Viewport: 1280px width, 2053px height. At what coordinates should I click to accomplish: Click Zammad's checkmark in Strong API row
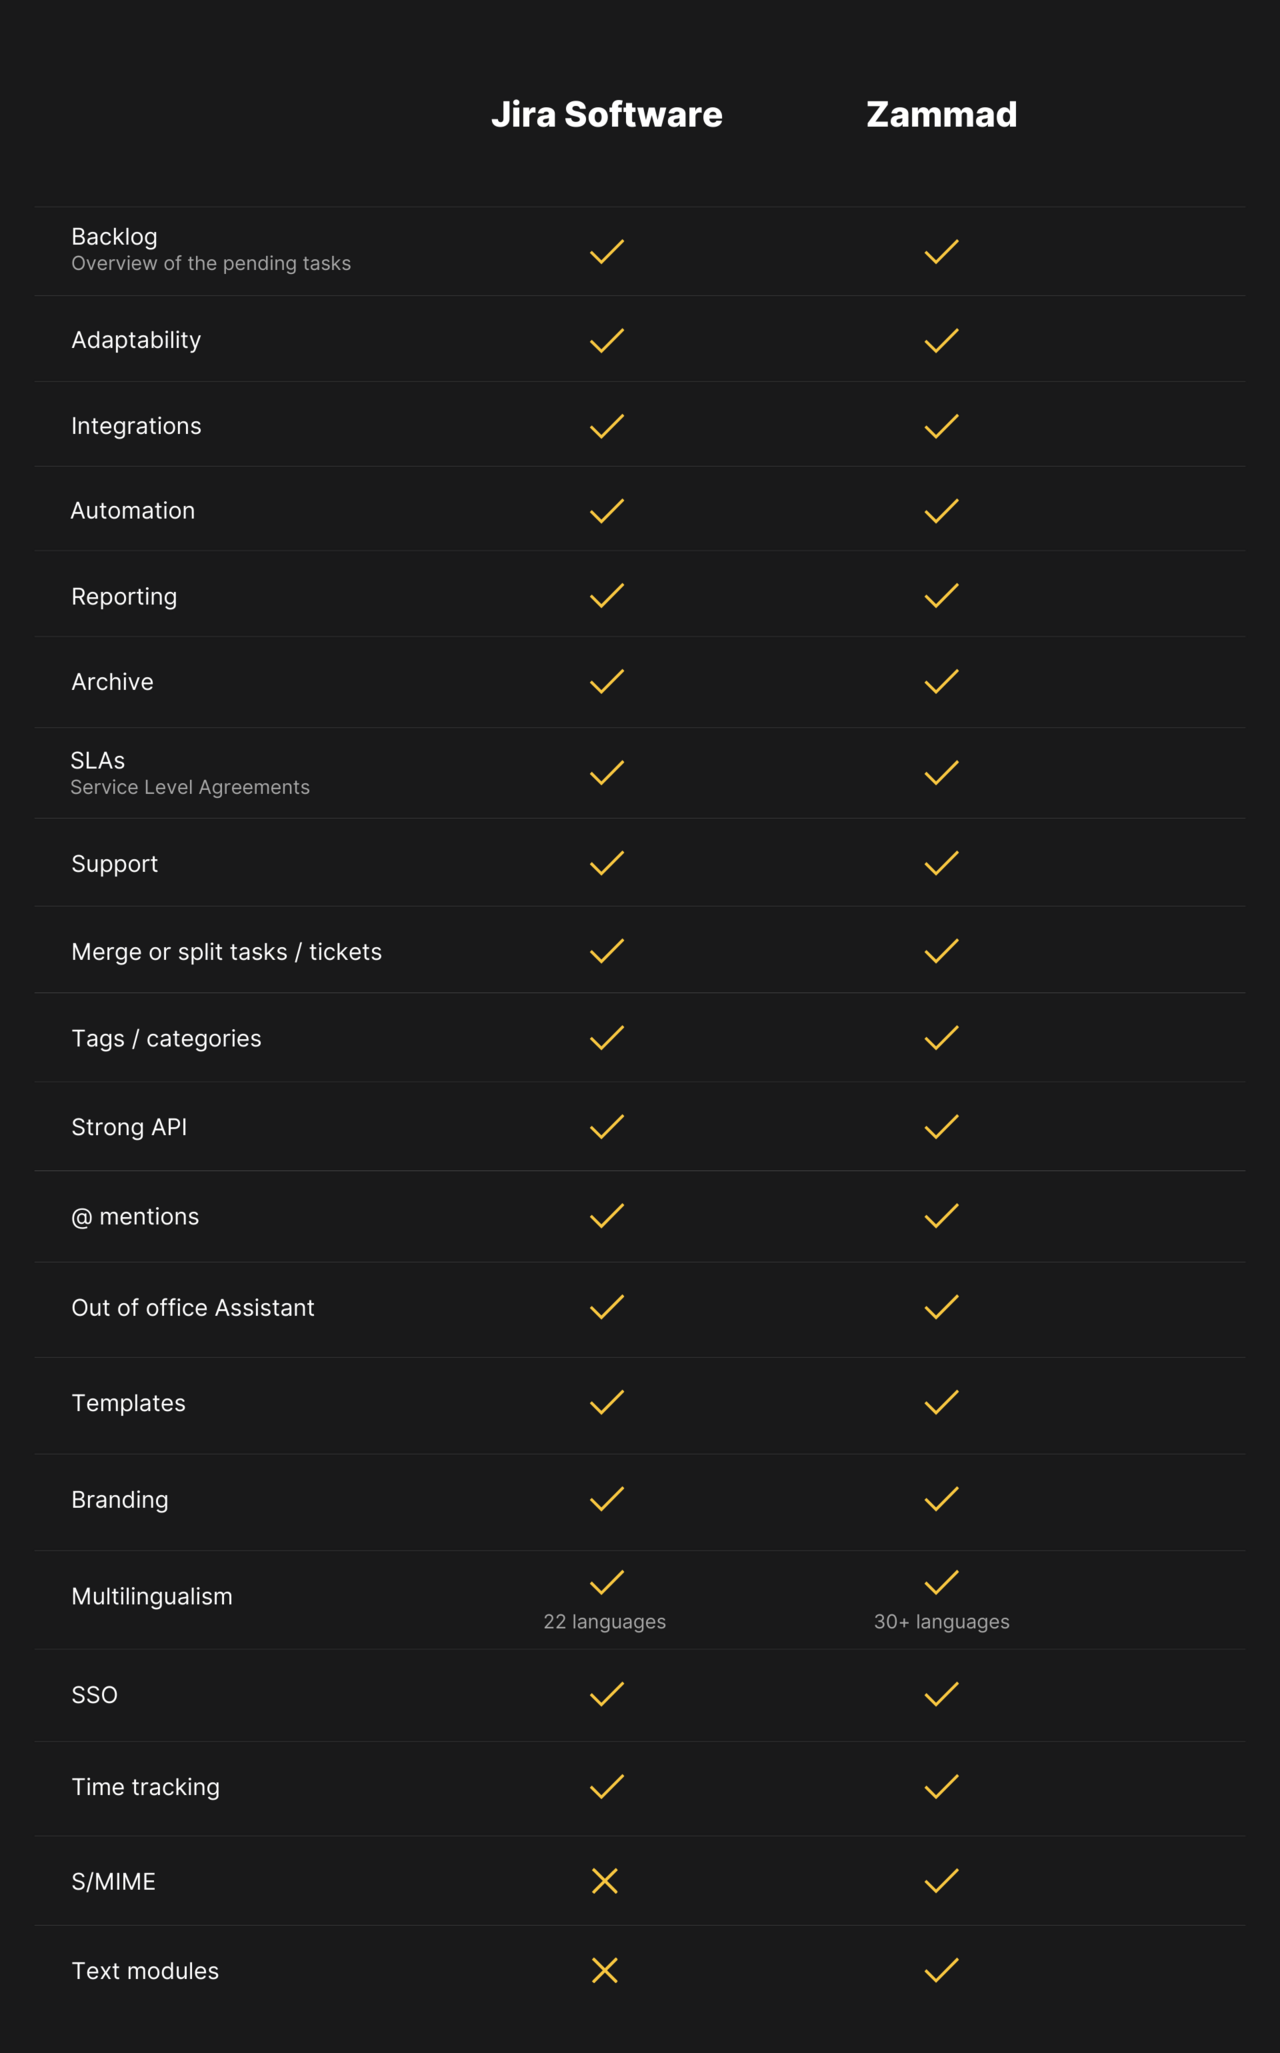click(941, 1127)
